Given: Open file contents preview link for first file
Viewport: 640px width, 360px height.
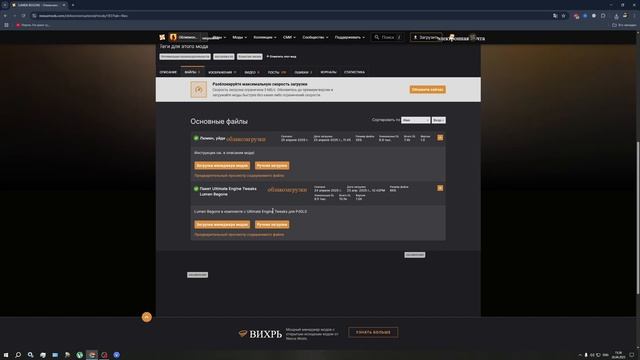Looking at the screenshot, I should (x=239, y=176).
